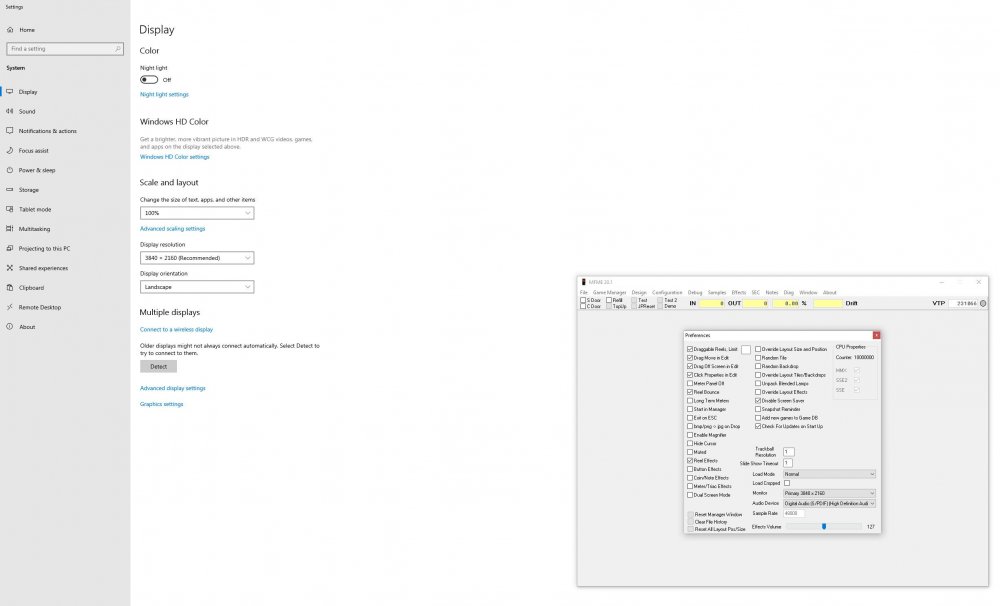
Task: Open Advanced scaling settings link
Action: coord(172,228)
